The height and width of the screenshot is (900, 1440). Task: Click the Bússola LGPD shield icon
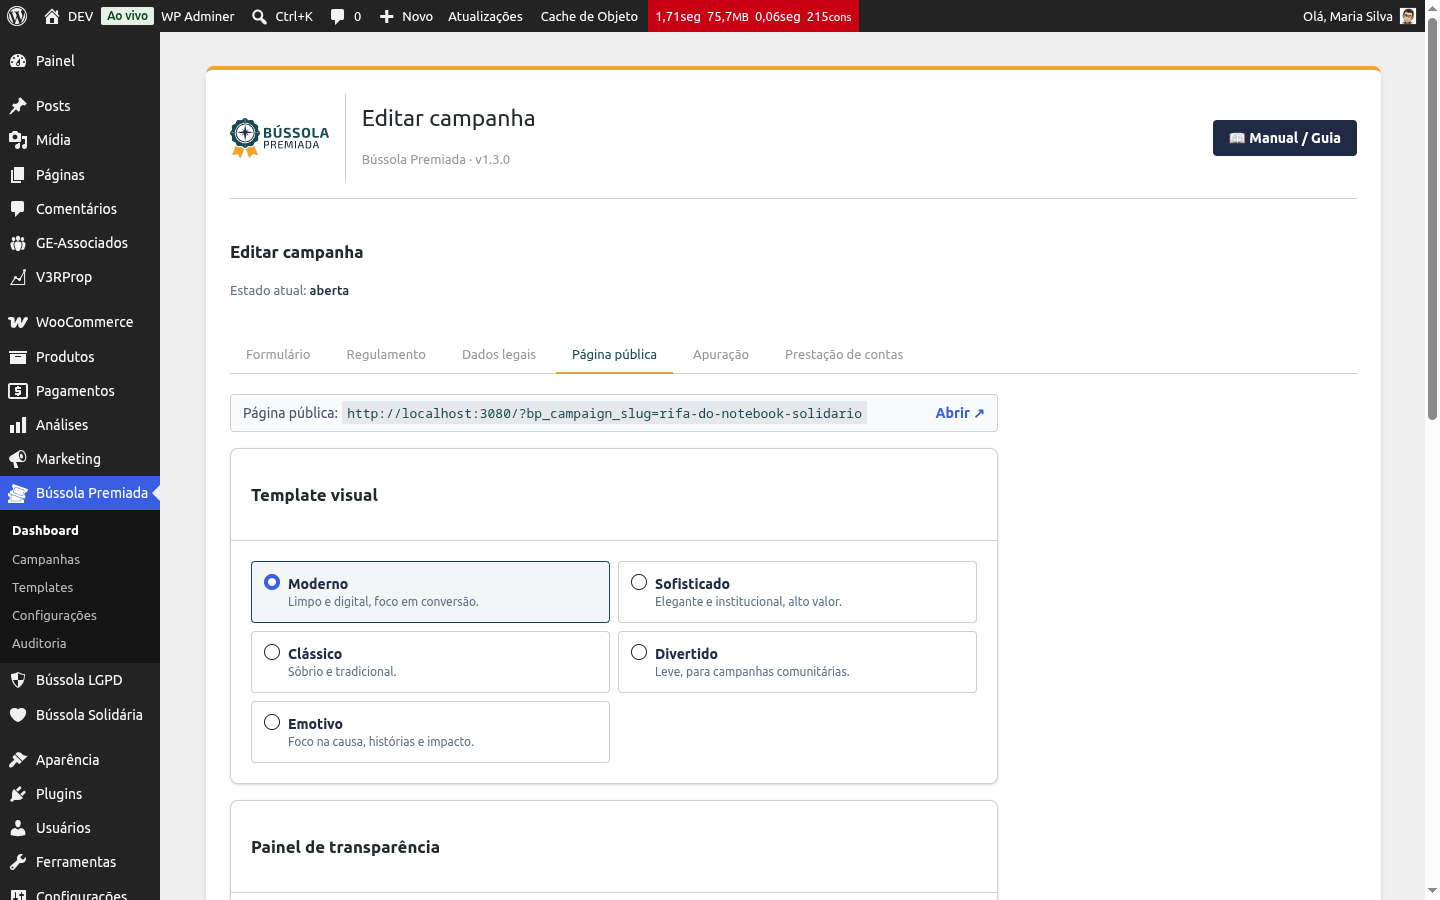click(x=18, y=680)
